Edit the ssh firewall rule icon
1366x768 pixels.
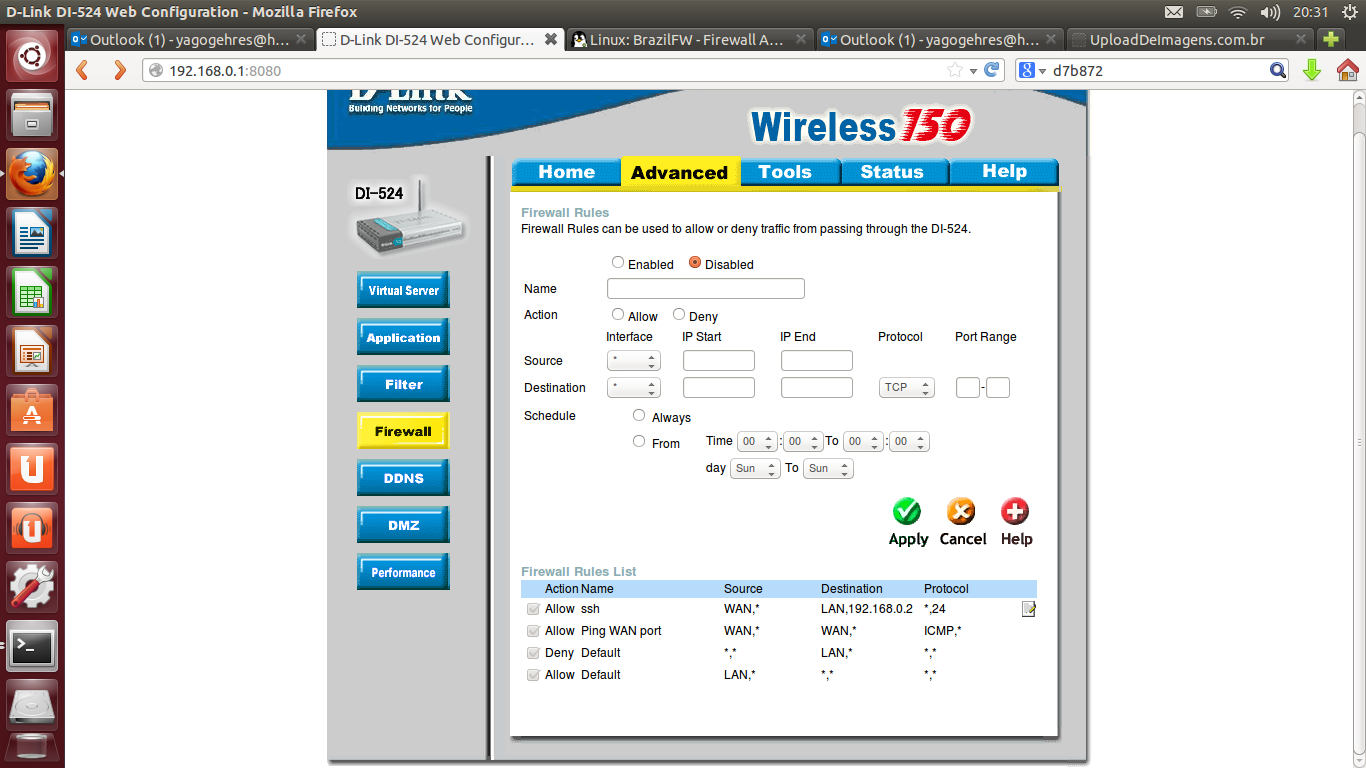(x=1028, y=609)
